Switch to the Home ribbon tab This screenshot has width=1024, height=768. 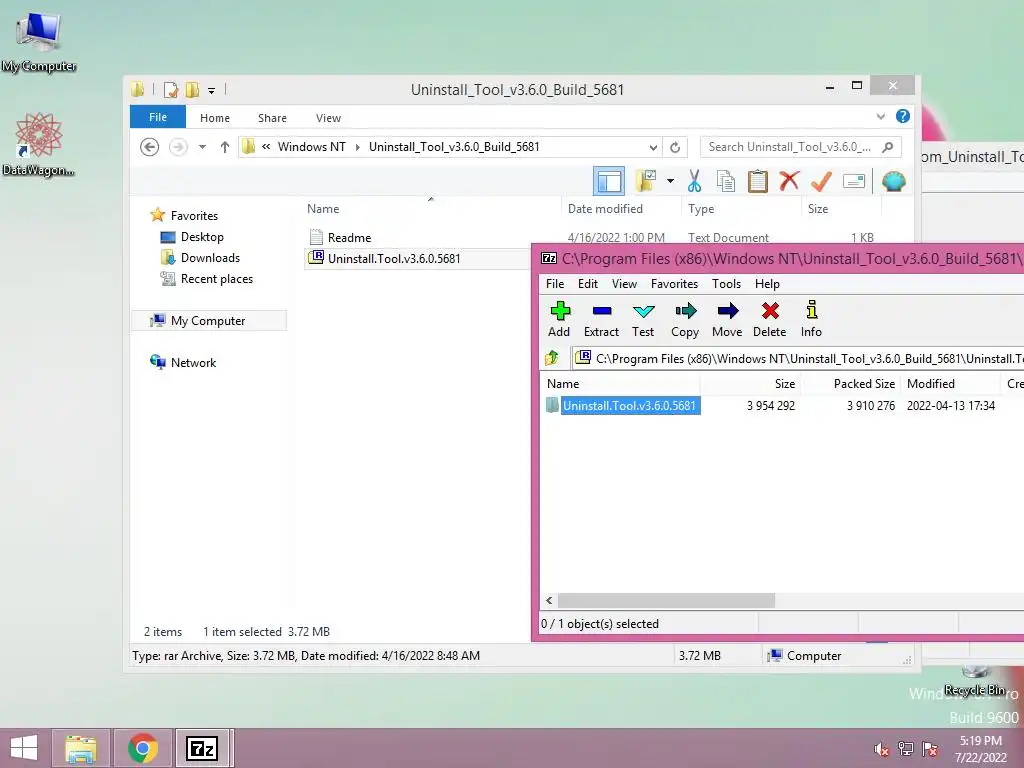(x=215, y=118)
